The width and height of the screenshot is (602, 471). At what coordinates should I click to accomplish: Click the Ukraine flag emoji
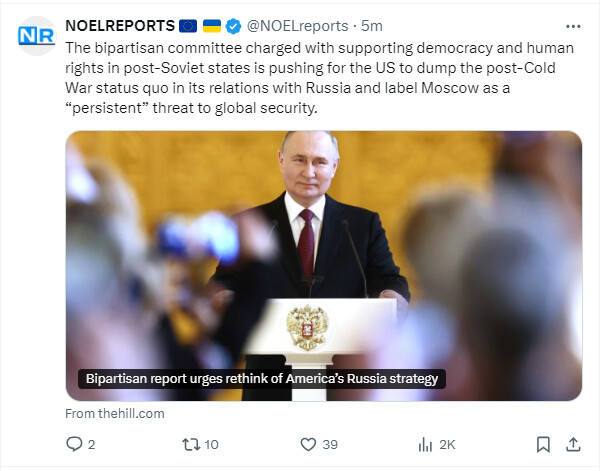point(213,25)
